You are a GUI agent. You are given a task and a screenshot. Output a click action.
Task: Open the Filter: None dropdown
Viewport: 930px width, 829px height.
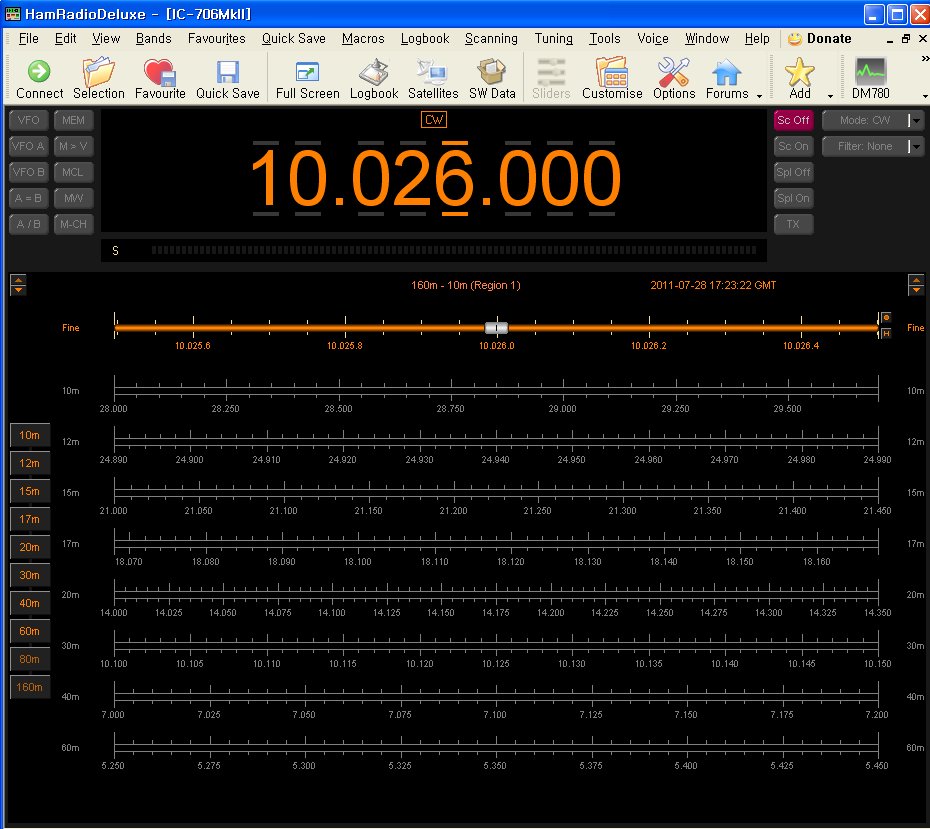tap(872, 146)
